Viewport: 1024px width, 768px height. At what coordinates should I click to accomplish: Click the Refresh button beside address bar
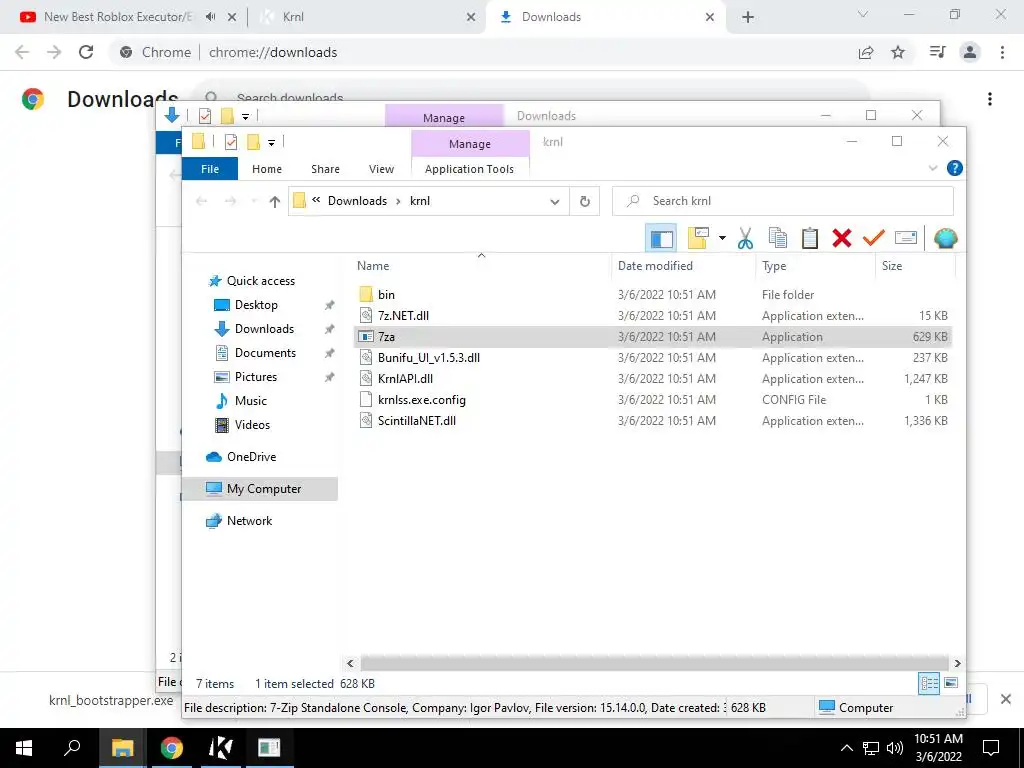[584, 202]
